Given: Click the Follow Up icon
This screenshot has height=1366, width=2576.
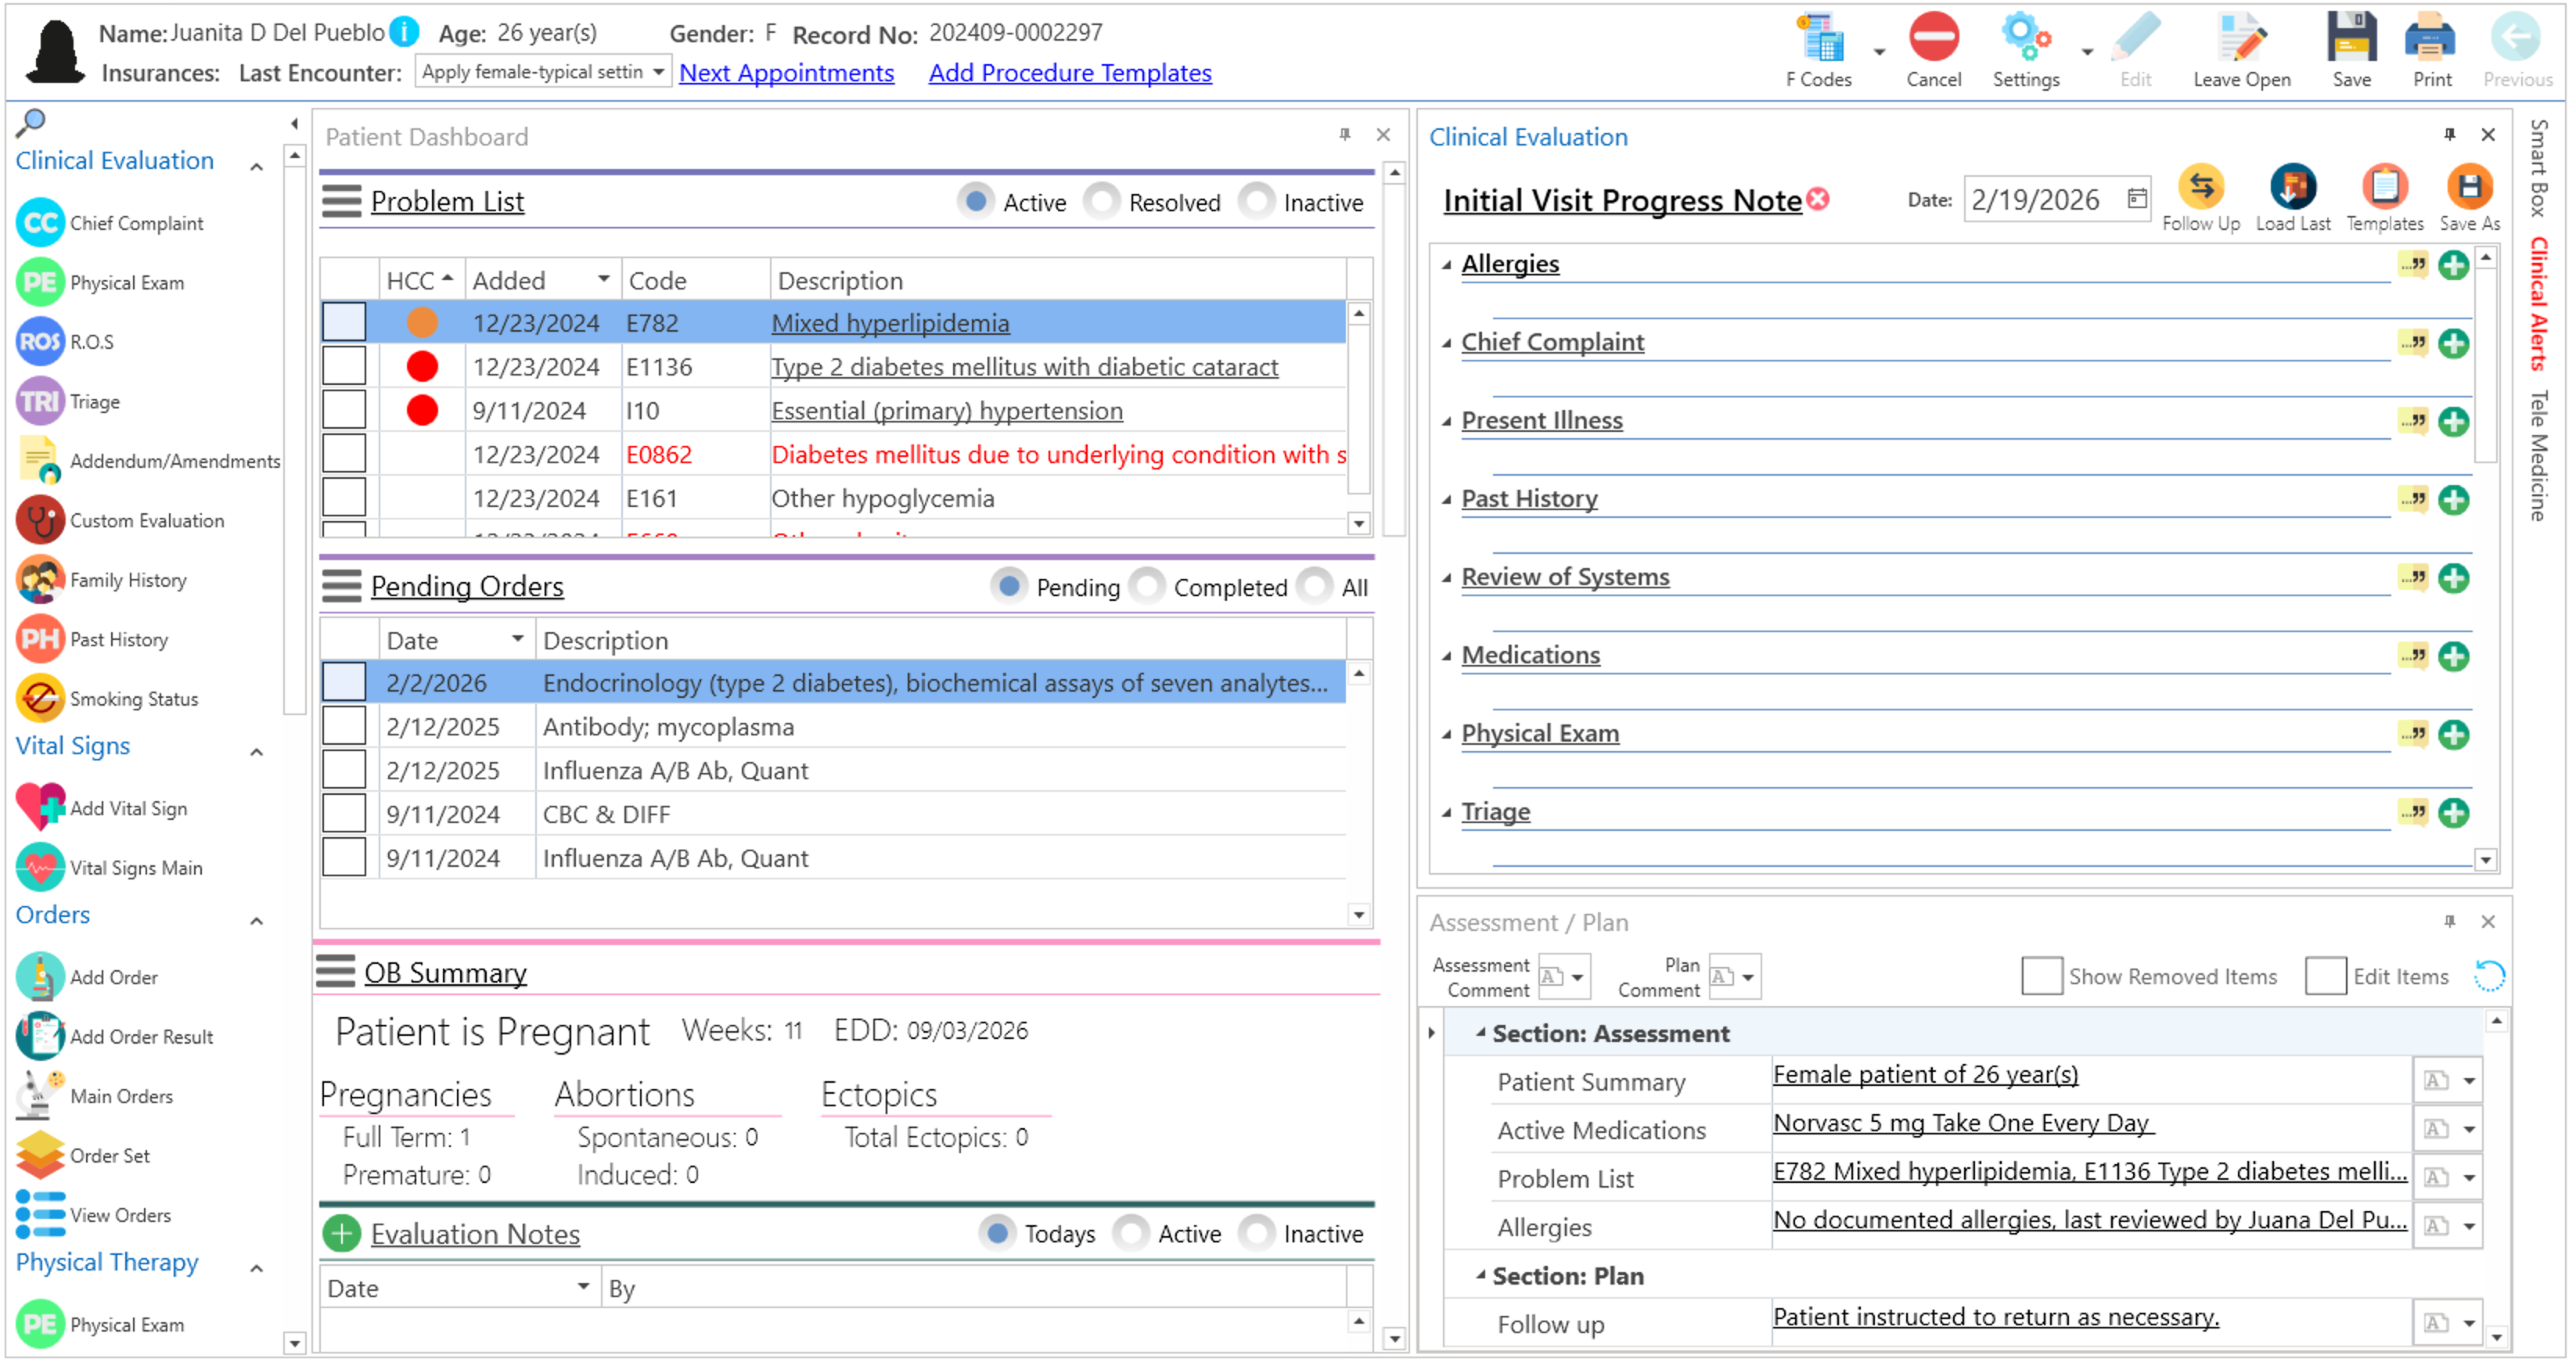Looking at the screenshot, I should (2200, 188).
